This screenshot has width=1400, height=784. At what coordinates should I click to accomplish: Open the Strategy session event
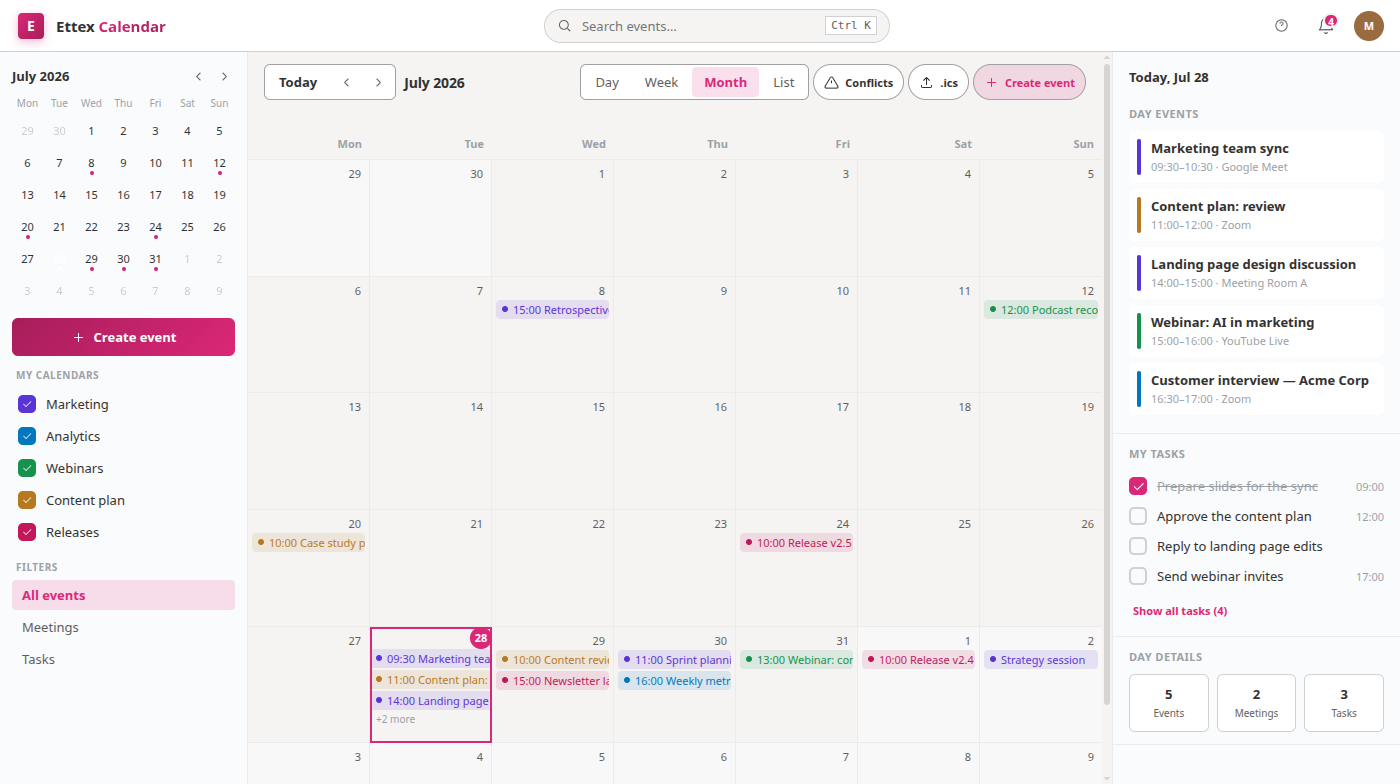pos(1041,660)
